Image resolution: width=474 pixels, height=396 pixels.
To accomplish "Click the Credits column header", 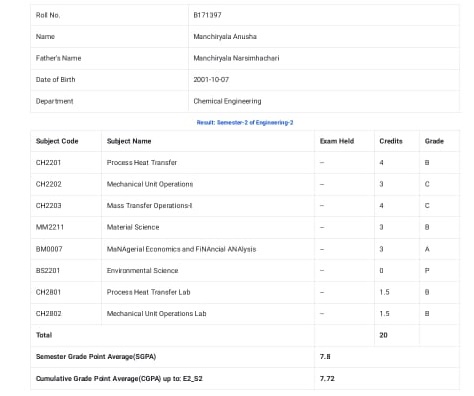I will pos(391,141).
